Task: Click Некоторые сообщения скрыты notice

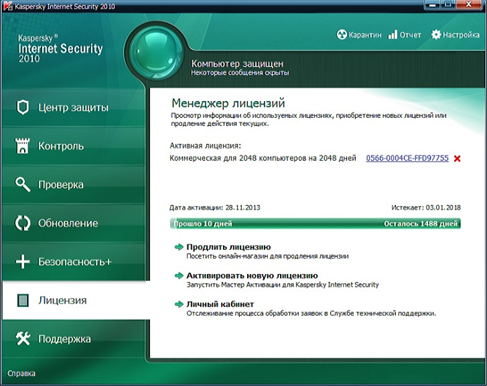Action: coord(240,72)
